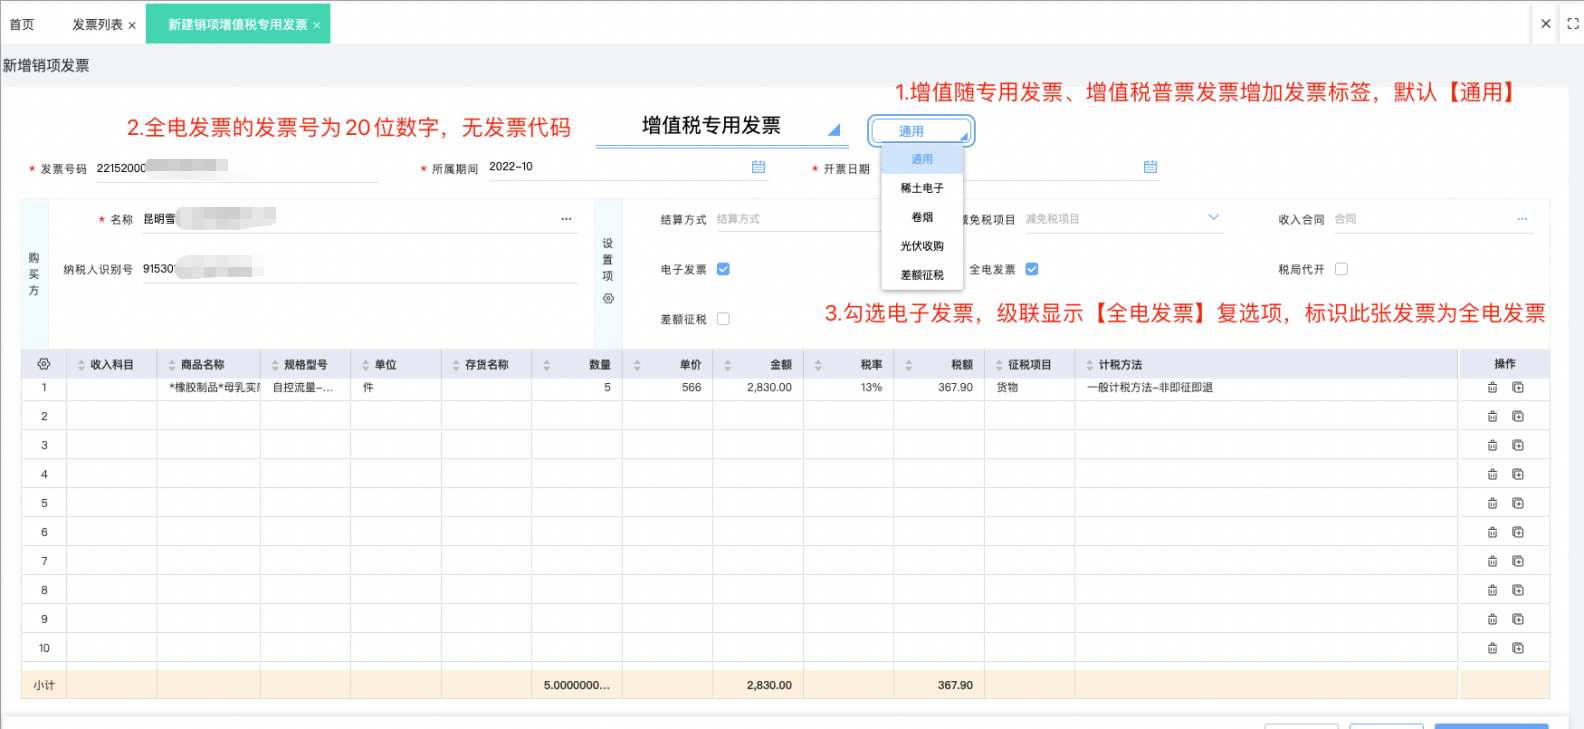Screen dimensions: 1584x729
Task: Delete row 1 with trash icon
Action: tap(1492, 387)
